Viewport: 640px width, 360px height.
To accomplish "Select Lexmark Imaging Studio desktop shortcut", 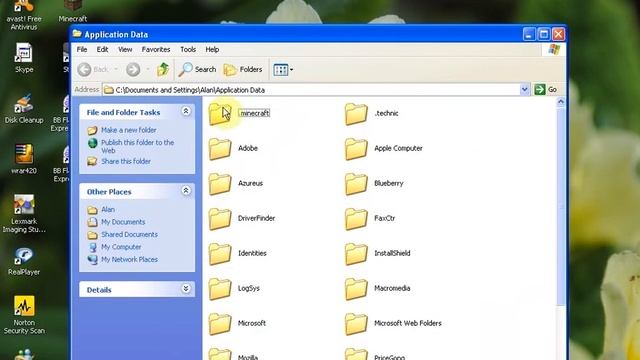I will tap(24, 214).
